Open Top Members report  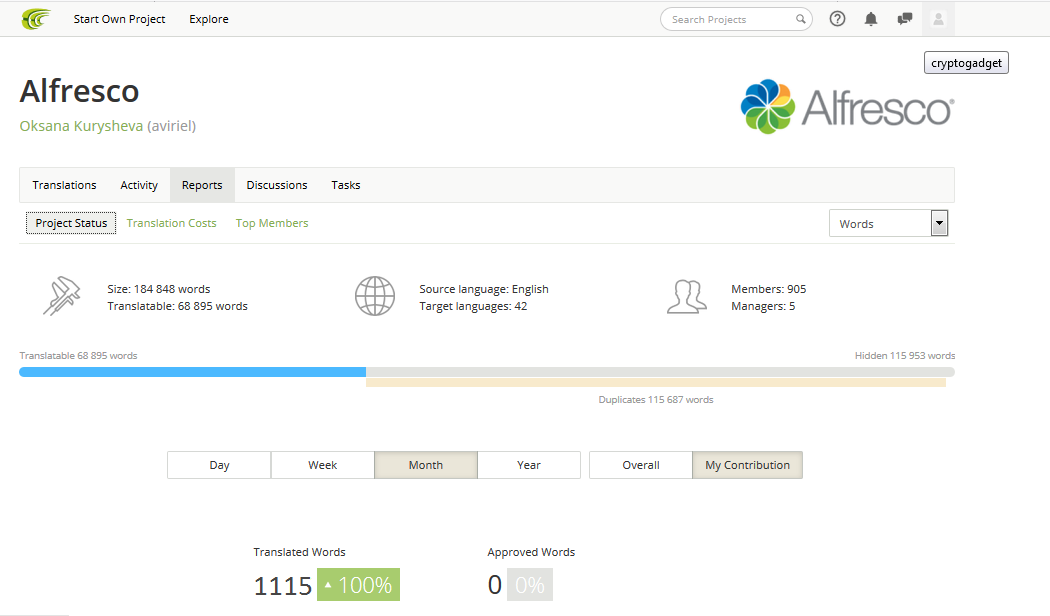(x=272, y=223)
